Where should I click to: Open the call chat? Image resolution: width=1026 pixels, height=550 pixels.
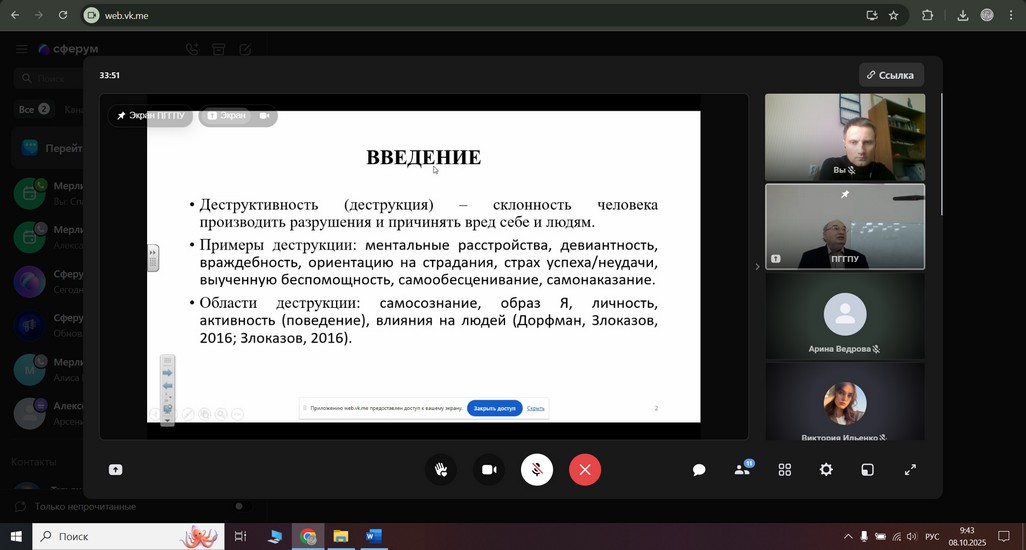pos(699,470)
